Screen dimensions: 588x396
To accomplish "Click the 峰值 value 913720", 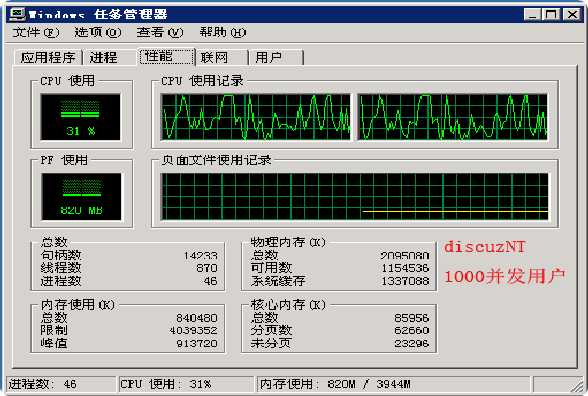I will (x=197, y=343).
